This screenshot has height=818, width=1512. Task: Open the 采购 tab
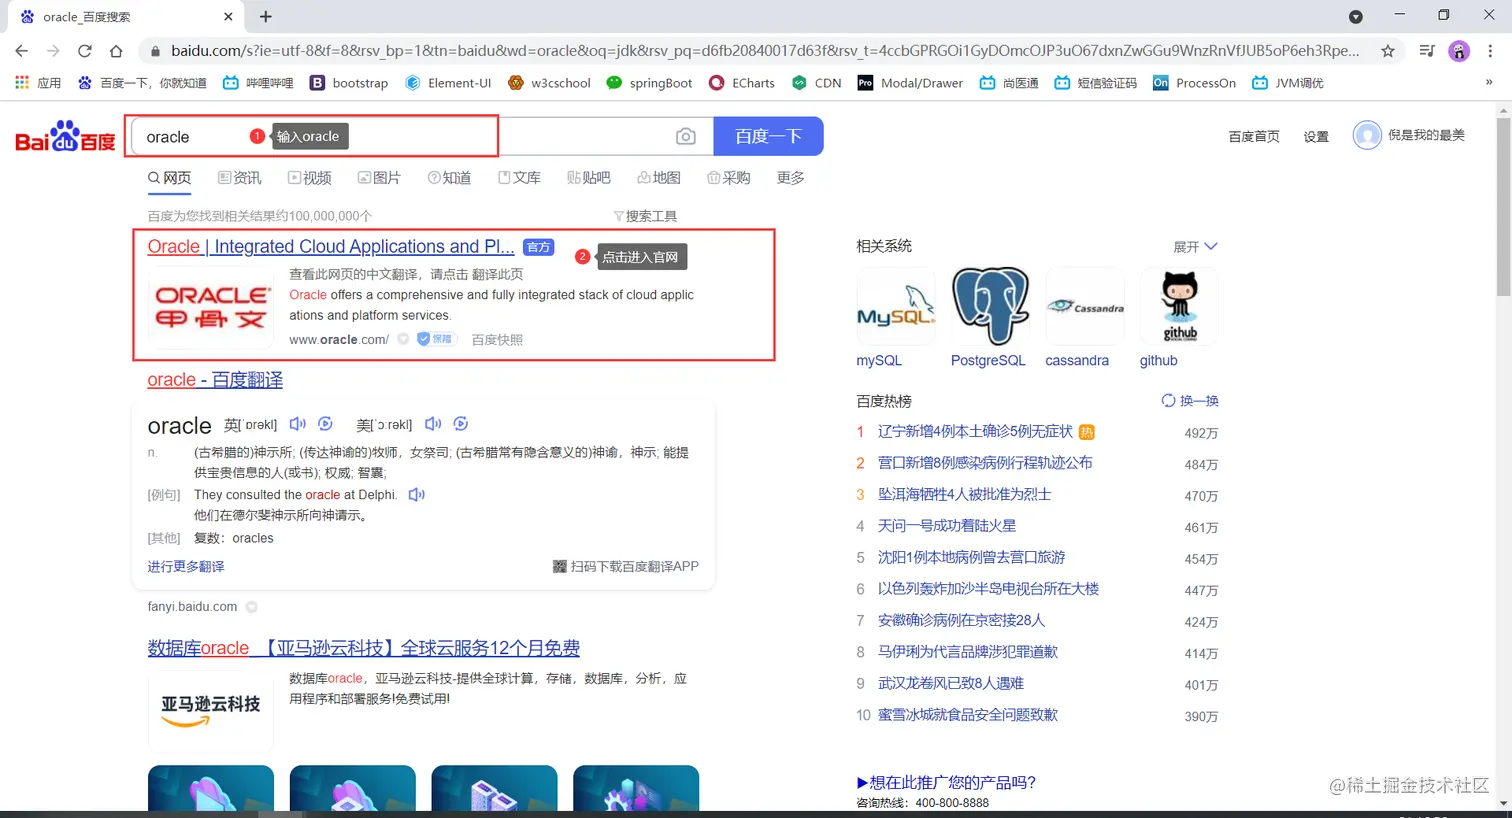[x=729, y=178]
